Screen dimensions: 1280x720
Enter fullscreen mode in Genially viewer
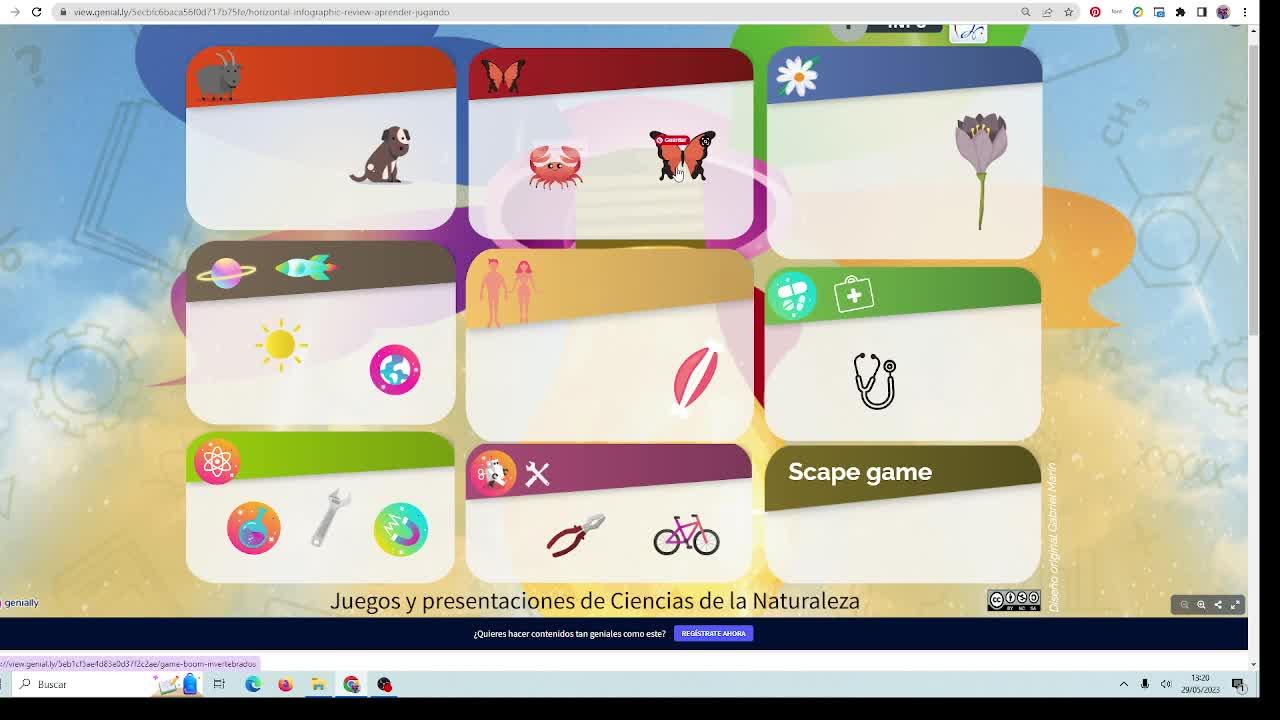1235,605
